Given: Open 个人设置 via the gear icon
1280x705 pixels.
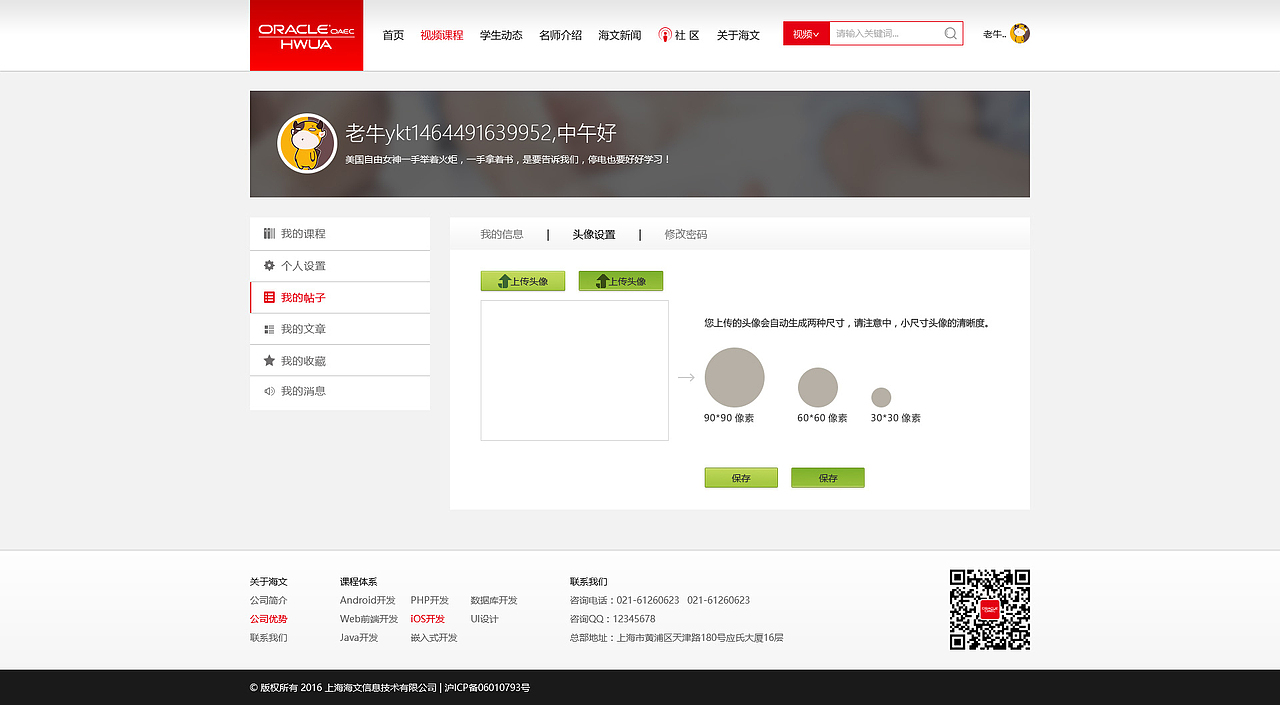Looking at the screenshot, I should (268, 265).
